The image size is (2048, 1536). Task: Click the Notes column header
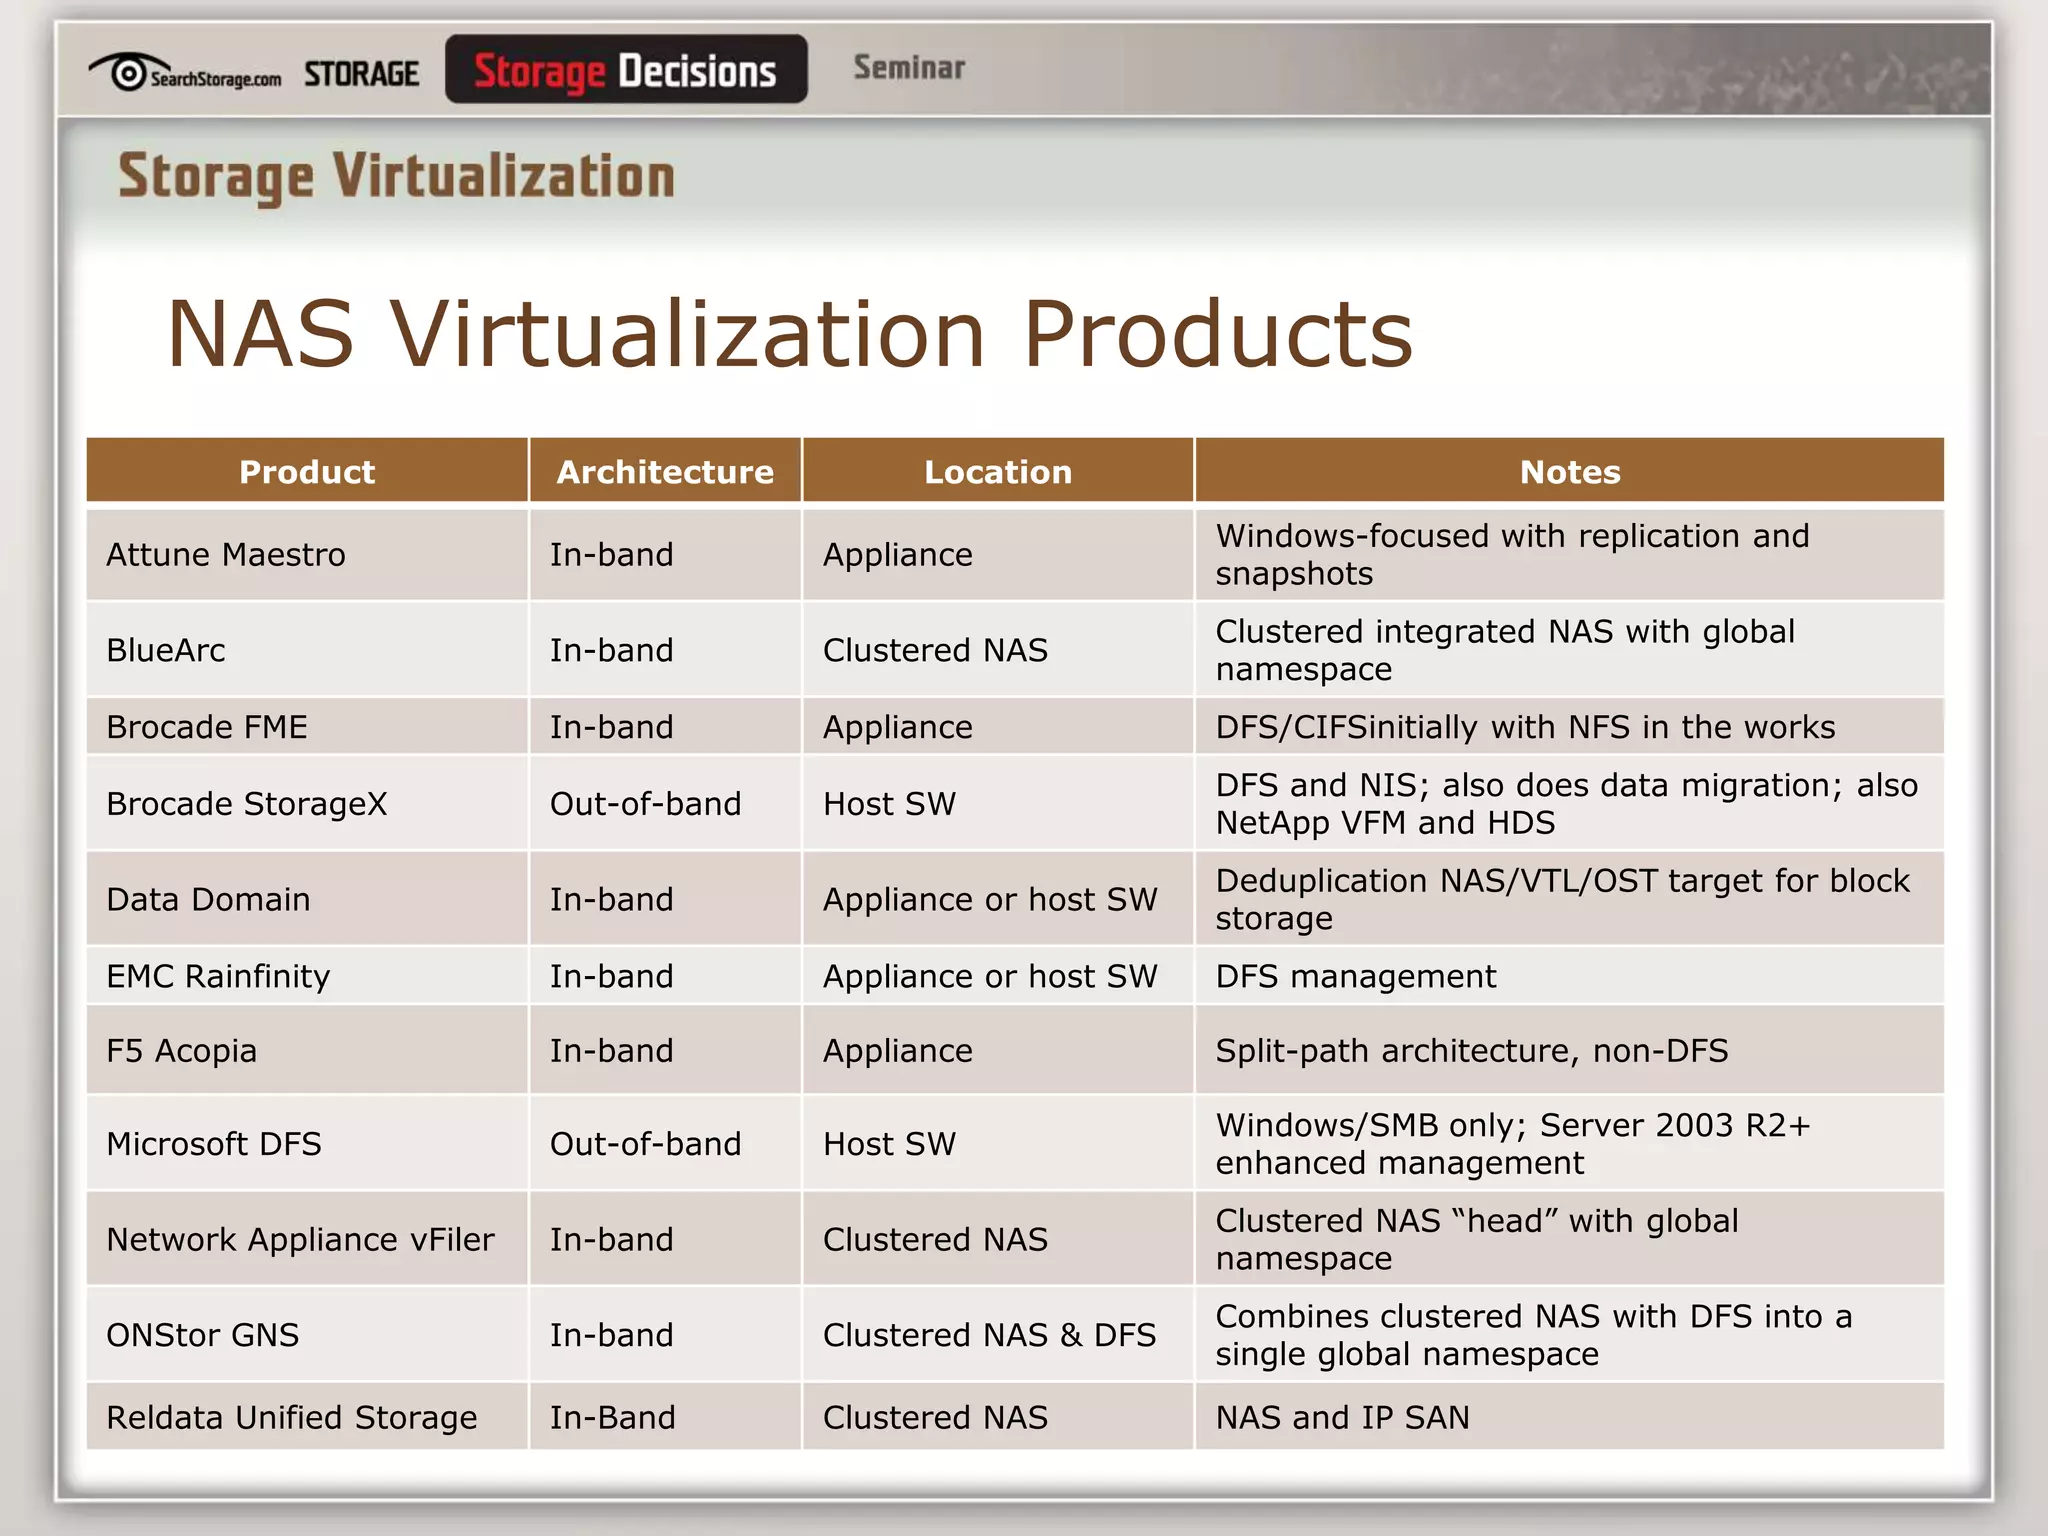click(1570, 471)
